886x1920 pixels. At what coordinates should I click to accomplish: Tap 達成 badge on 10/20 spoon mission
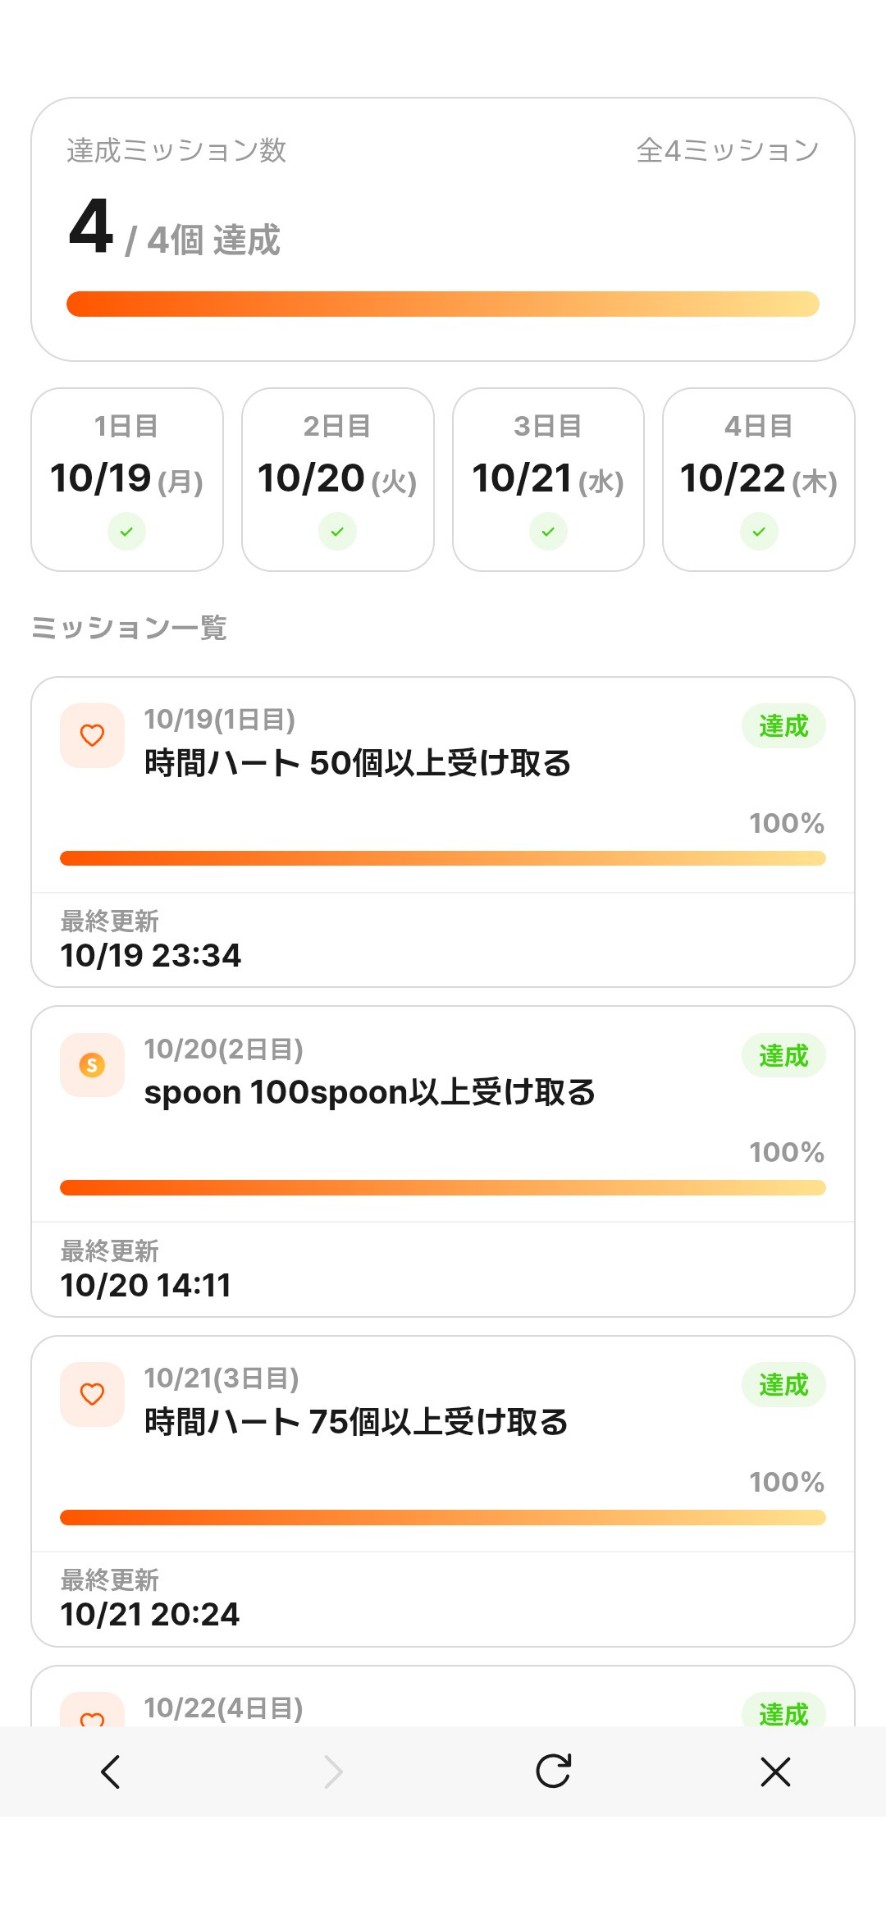click(x=784, y=1056)
